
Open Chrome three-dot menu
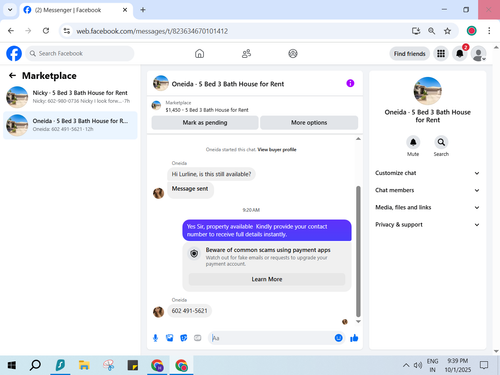coord(489,31)
